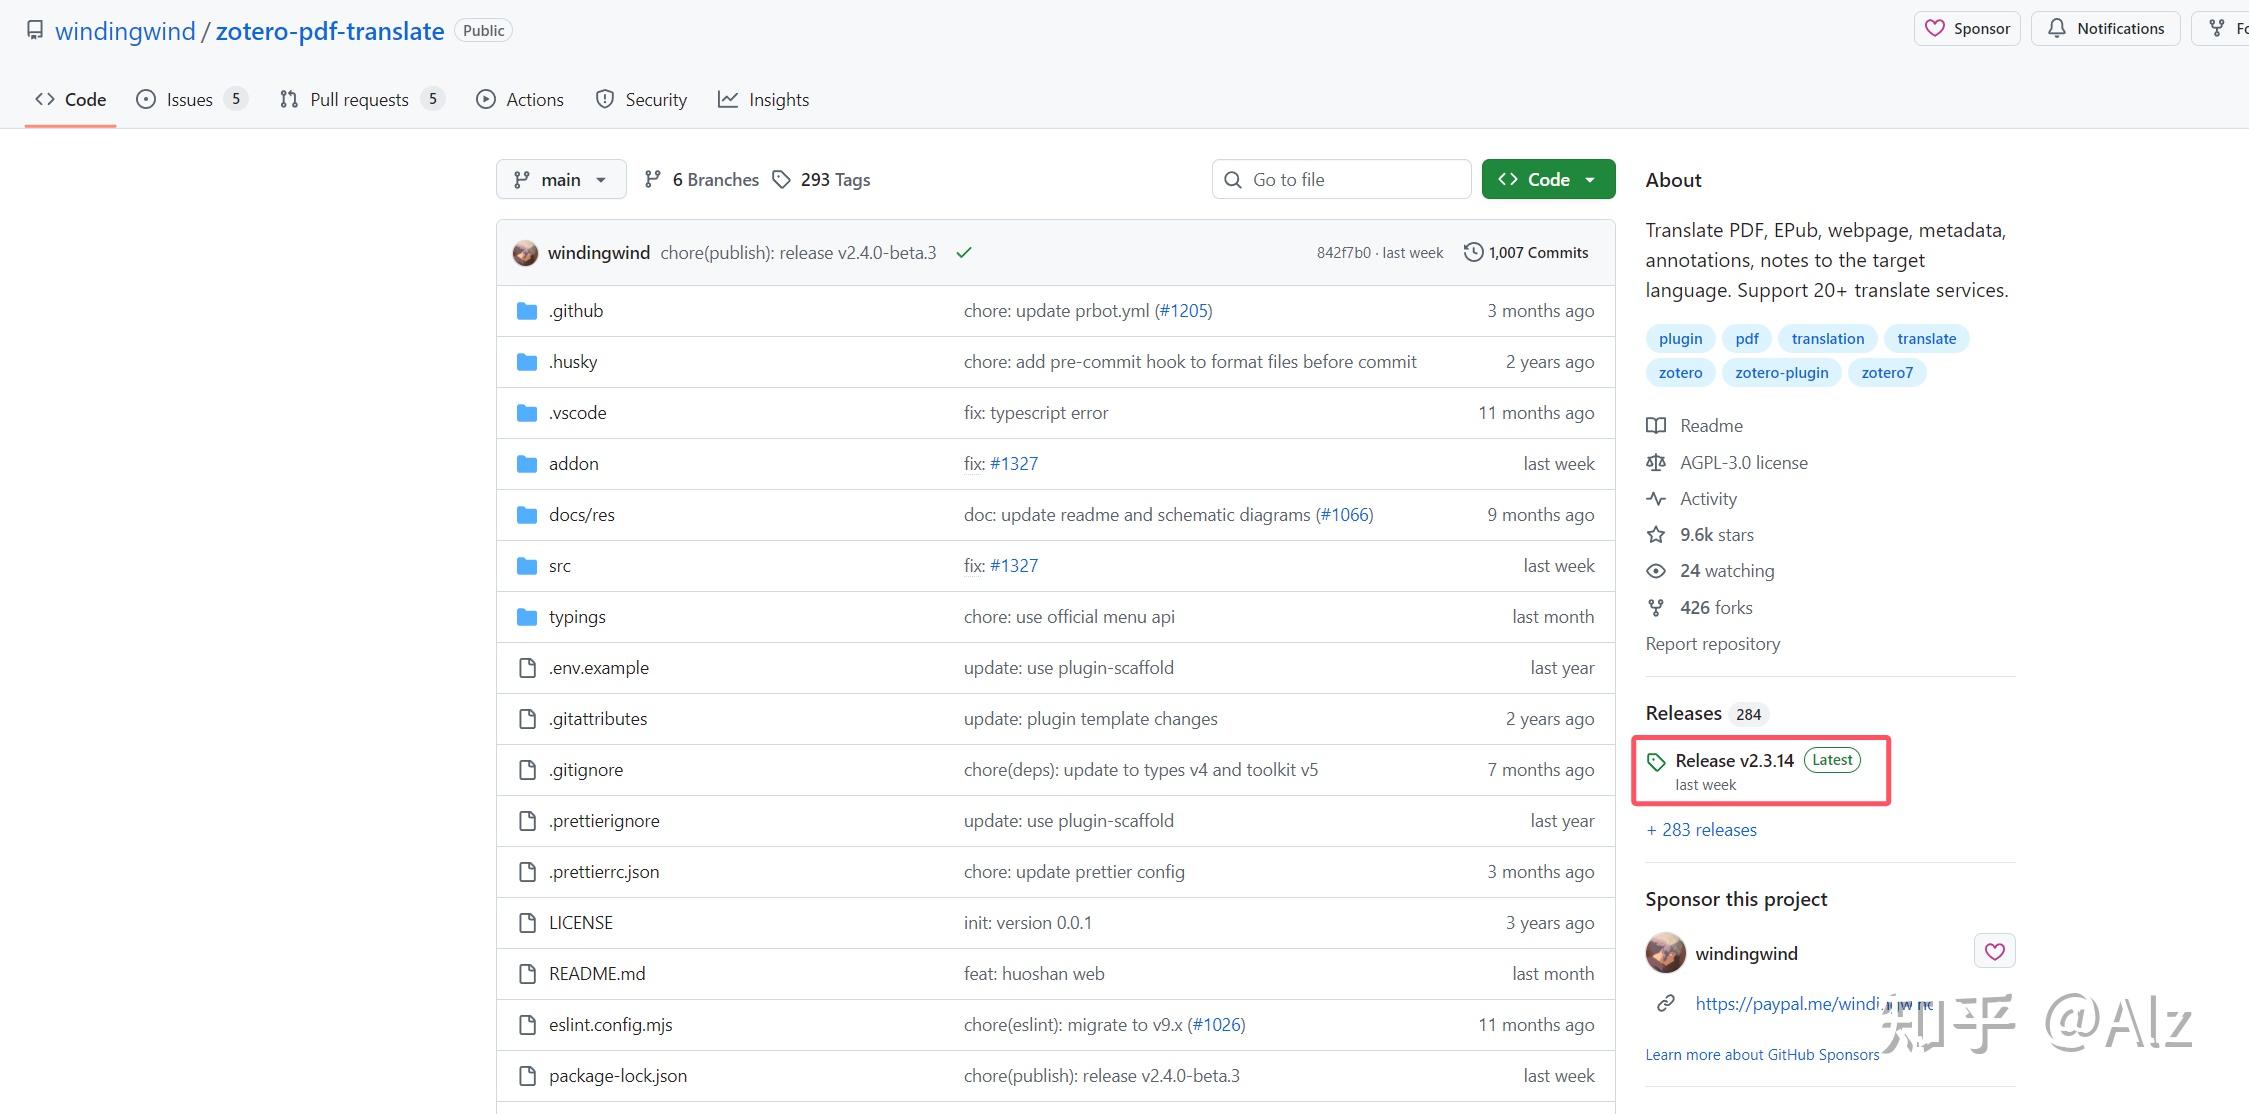Open the main branch dropdown
The height and width of the screenshot is (1114, 2249).
click(x=561, y=180)
